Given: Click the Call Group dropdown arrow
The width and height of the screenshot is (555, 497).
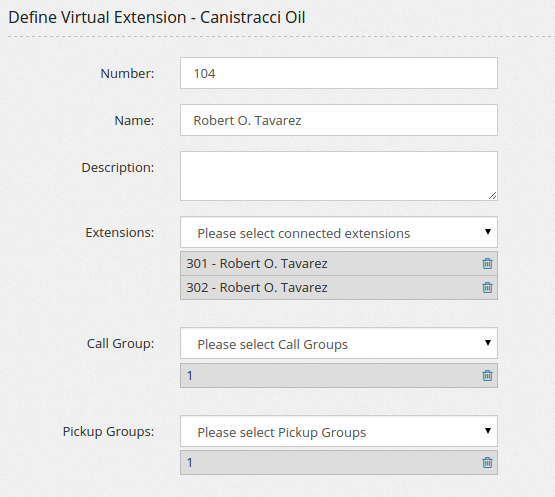Looking at the screenshot, I should tap(488, 343).
